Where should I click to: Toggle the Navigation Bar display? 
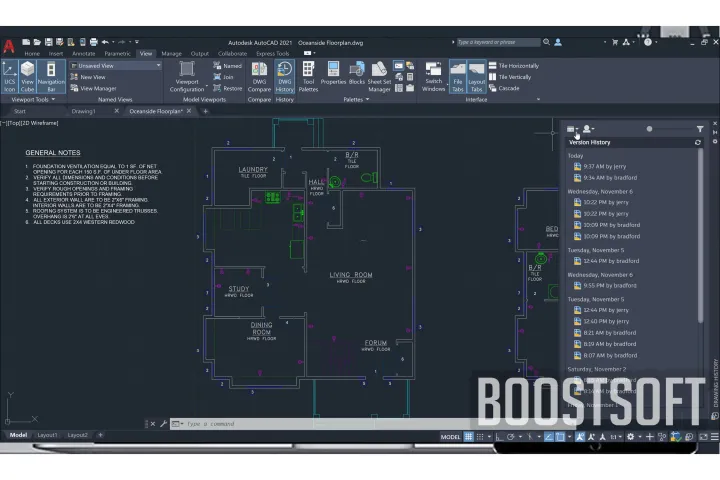pyautogui.click(x=51, y=77)
